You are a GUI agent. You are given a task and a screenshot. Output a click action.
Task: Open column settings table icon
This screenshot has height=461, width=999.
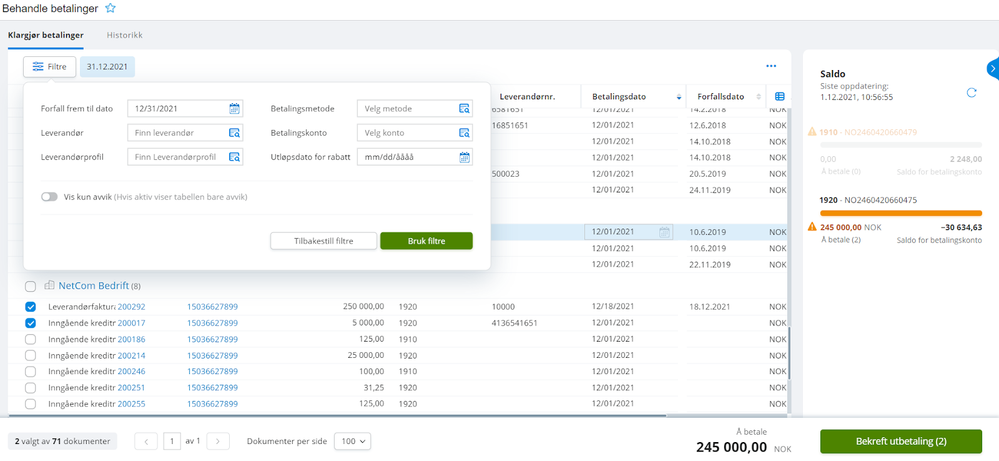780,97
